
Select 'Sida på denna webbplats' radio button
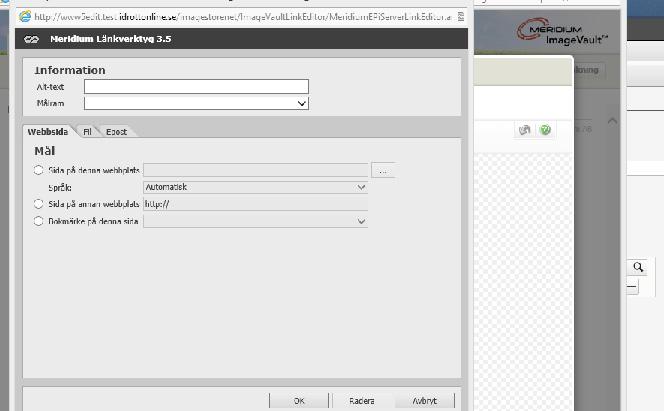(39, 170)
